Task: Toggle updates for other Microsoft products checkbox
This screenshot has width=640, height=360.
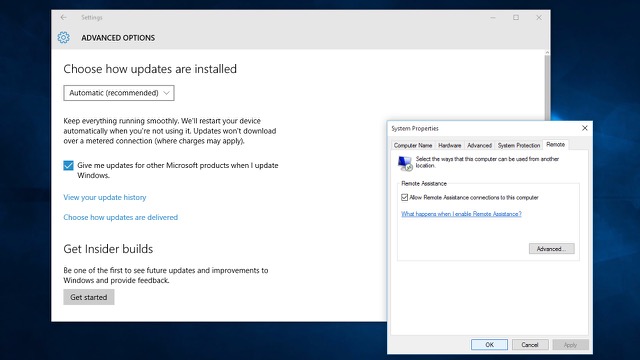Action: coord(68,165)
